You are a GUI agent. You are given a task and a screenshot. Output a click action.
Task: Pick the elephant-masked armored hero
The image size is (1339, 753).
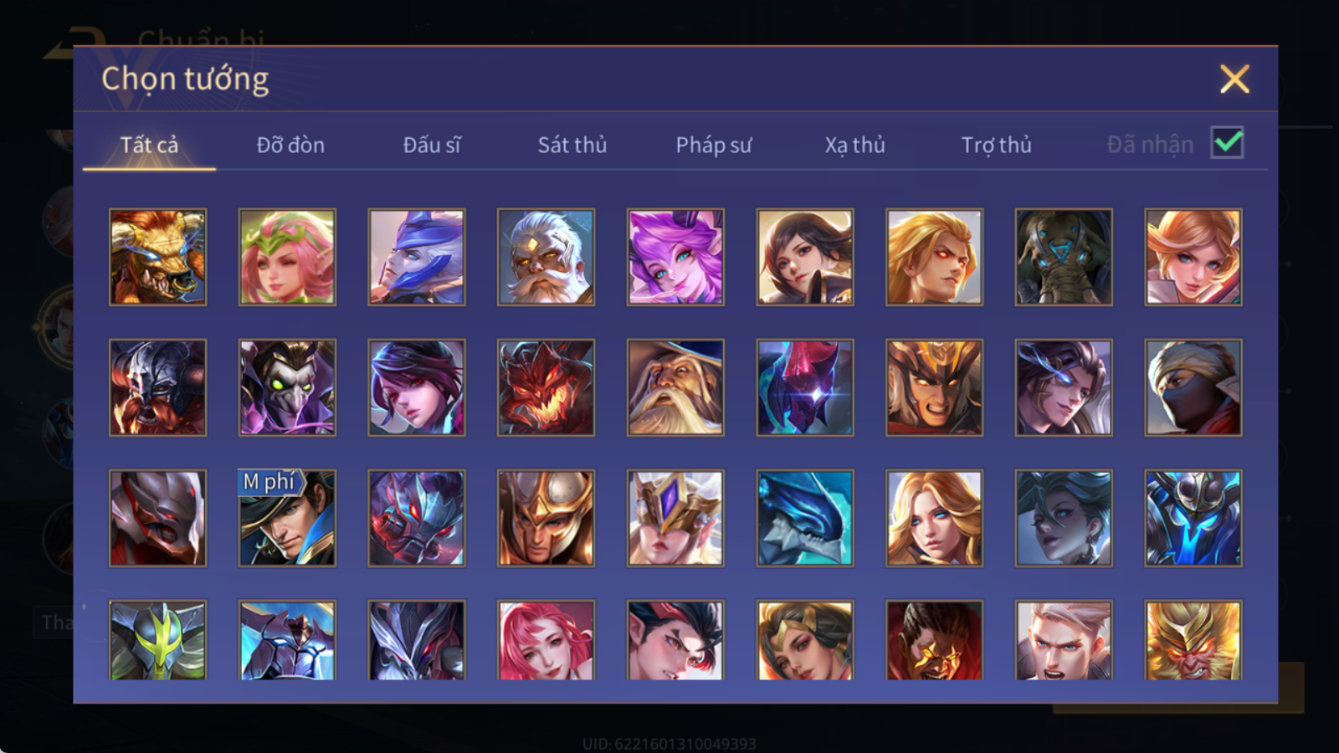click(x=1064, y=257)
